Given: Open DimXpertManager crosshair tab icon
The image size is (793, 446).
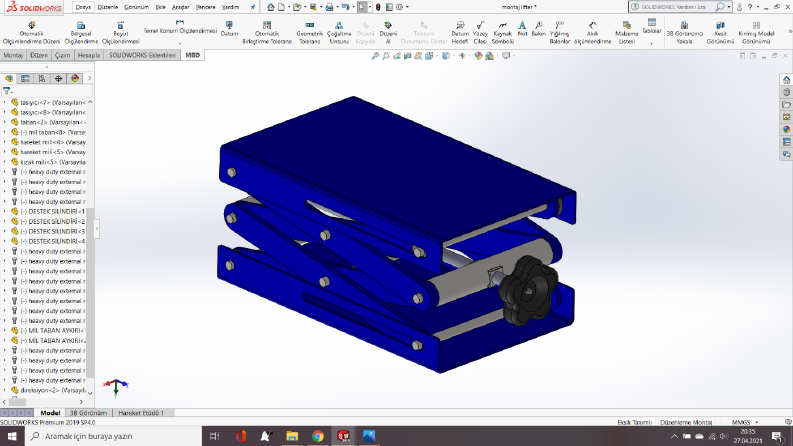Looking at the screenshot, I should click(x=59, y=78).
